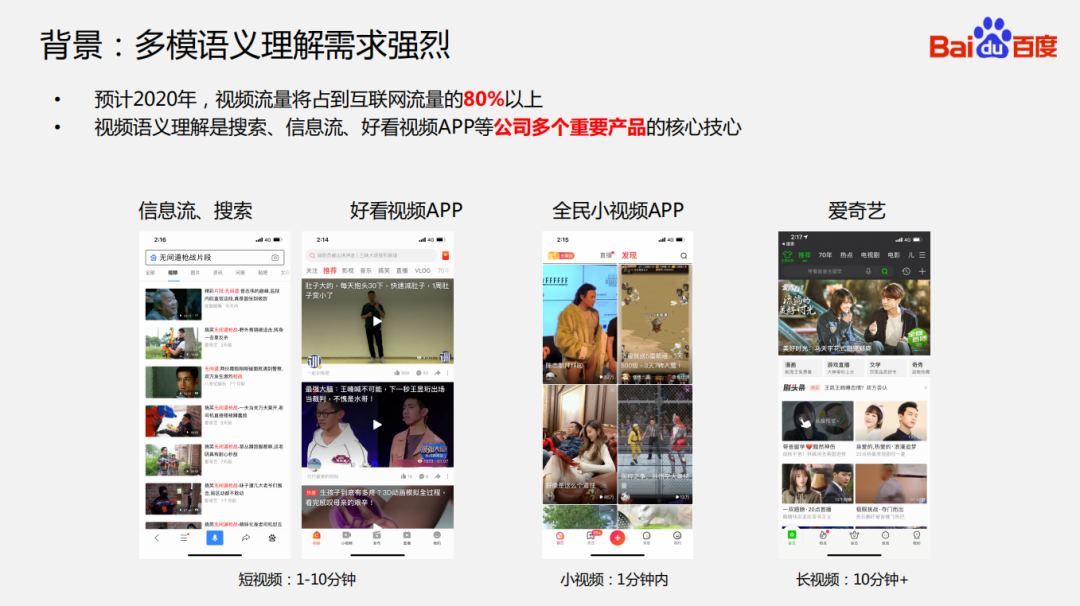Switch to the 发现 tab in Quanmin app
Image resolution: width=1080 pixels, height=606 pixels.
pos(629,255)
